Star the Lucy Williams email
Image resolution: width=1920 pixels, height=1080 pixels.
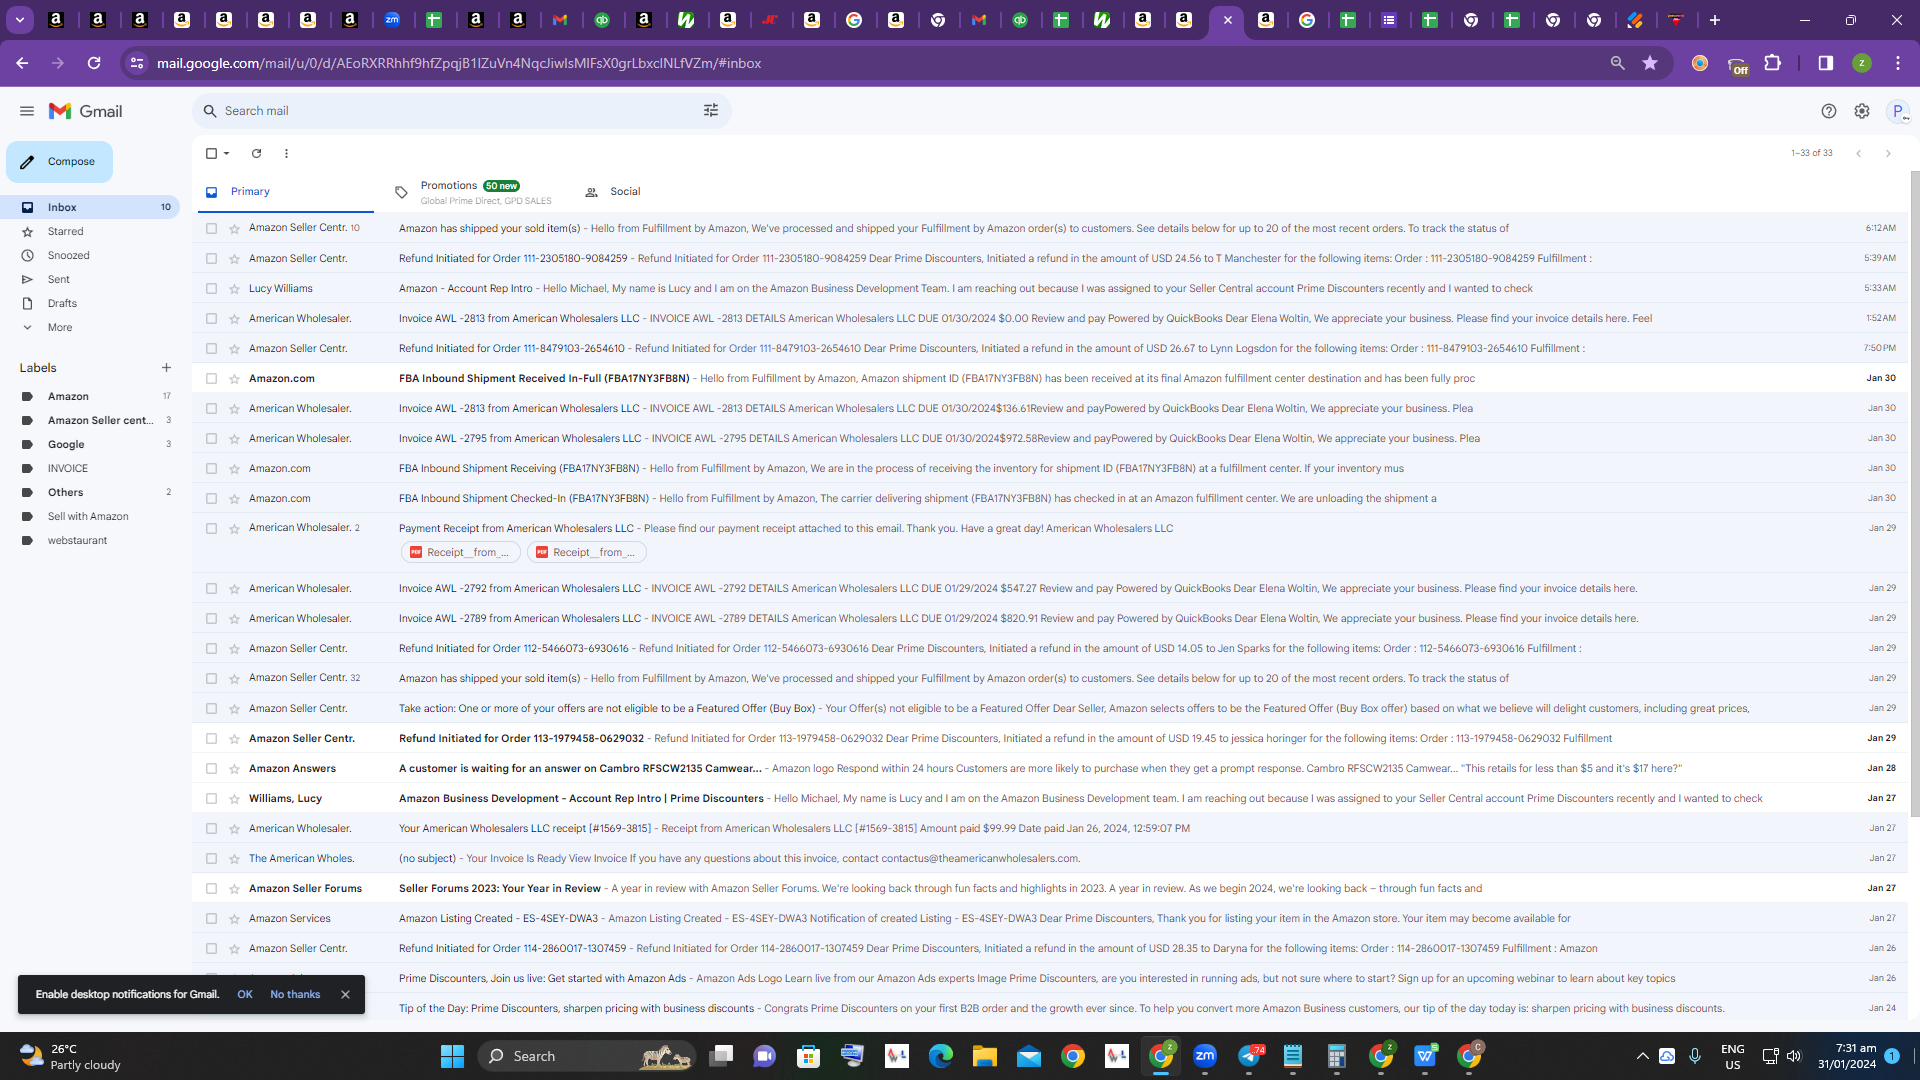pyautogui.click(x=234, y=288)
